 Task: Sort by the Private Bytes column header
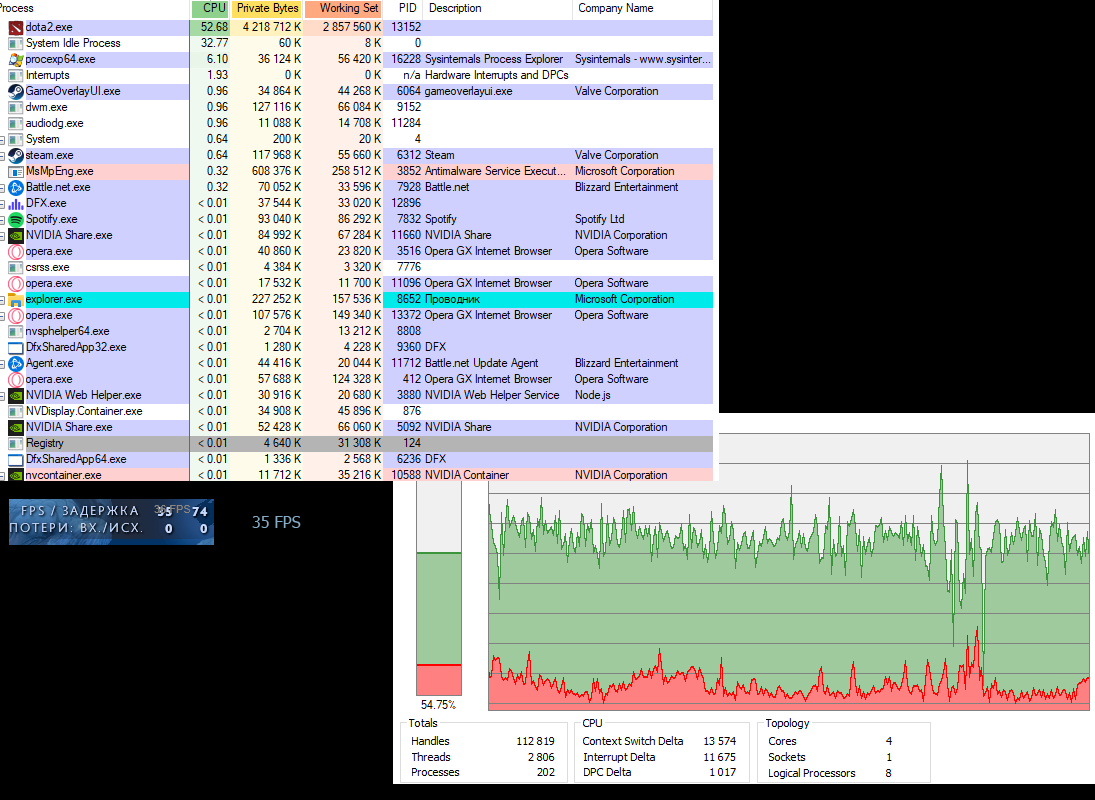pos(267,8)
